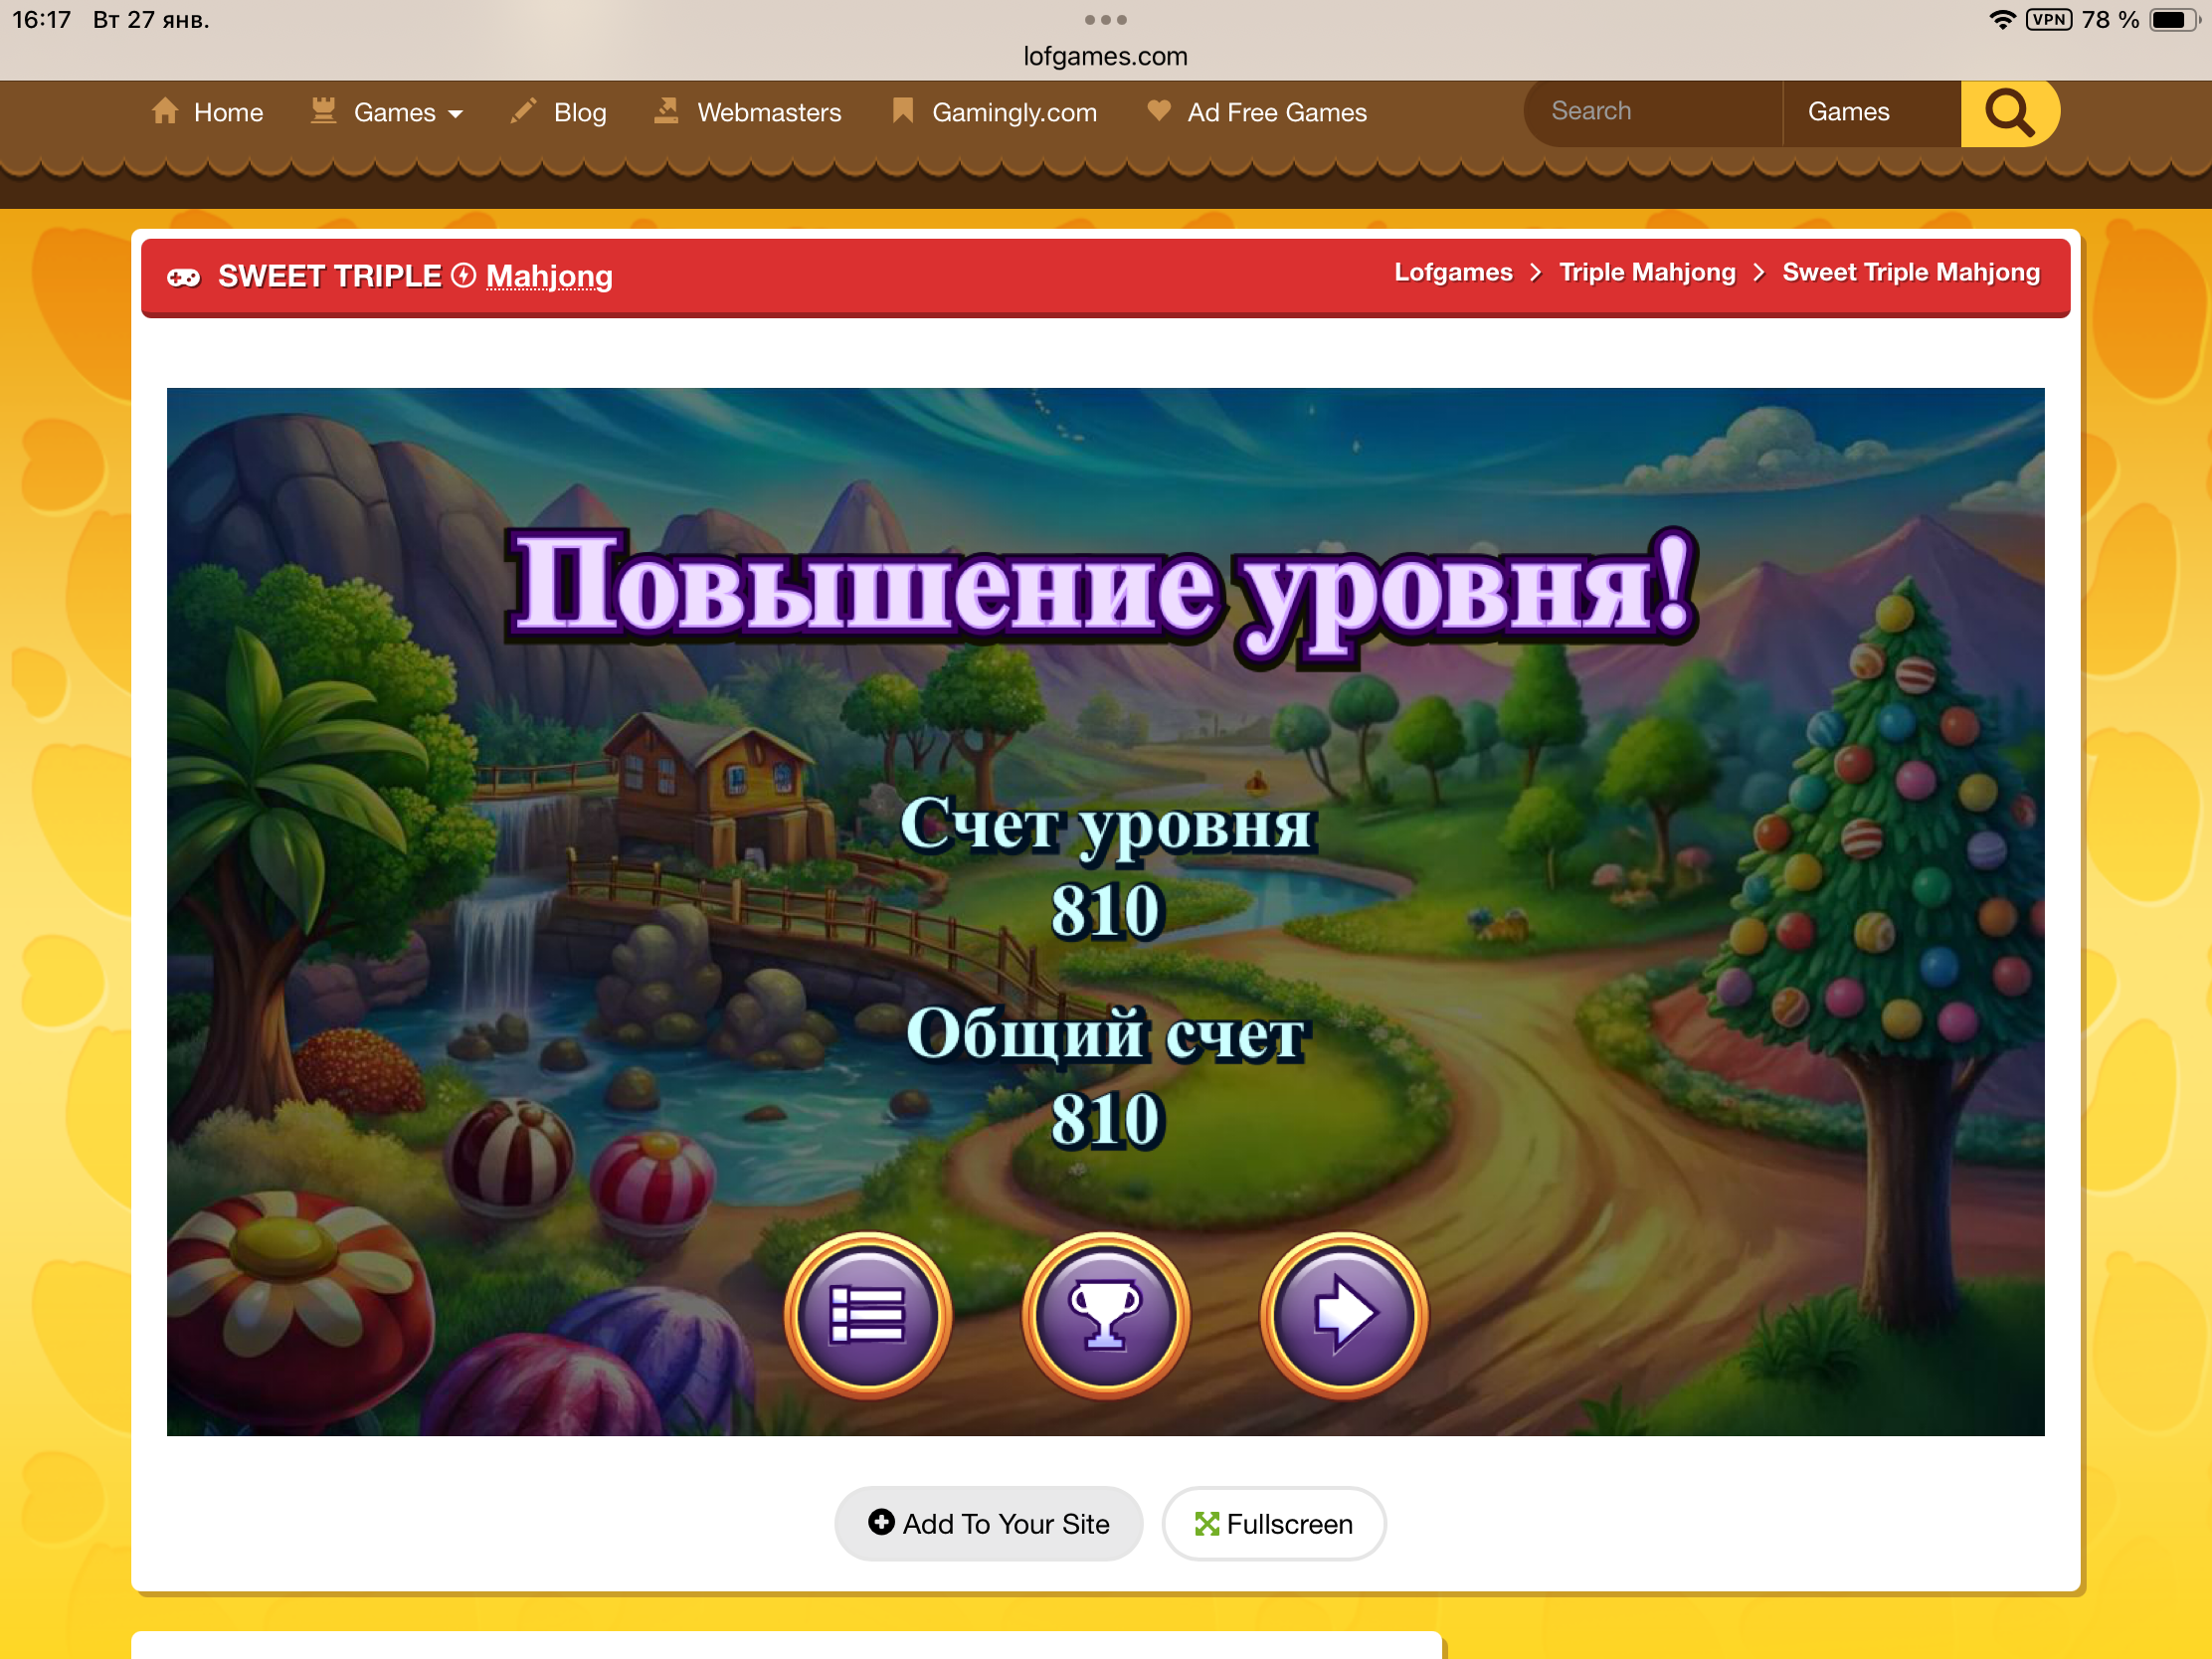Proceed to next level with arrow icon
The image size is (2212, 1659).
pyautogui.click(x=1342, y=1318)
